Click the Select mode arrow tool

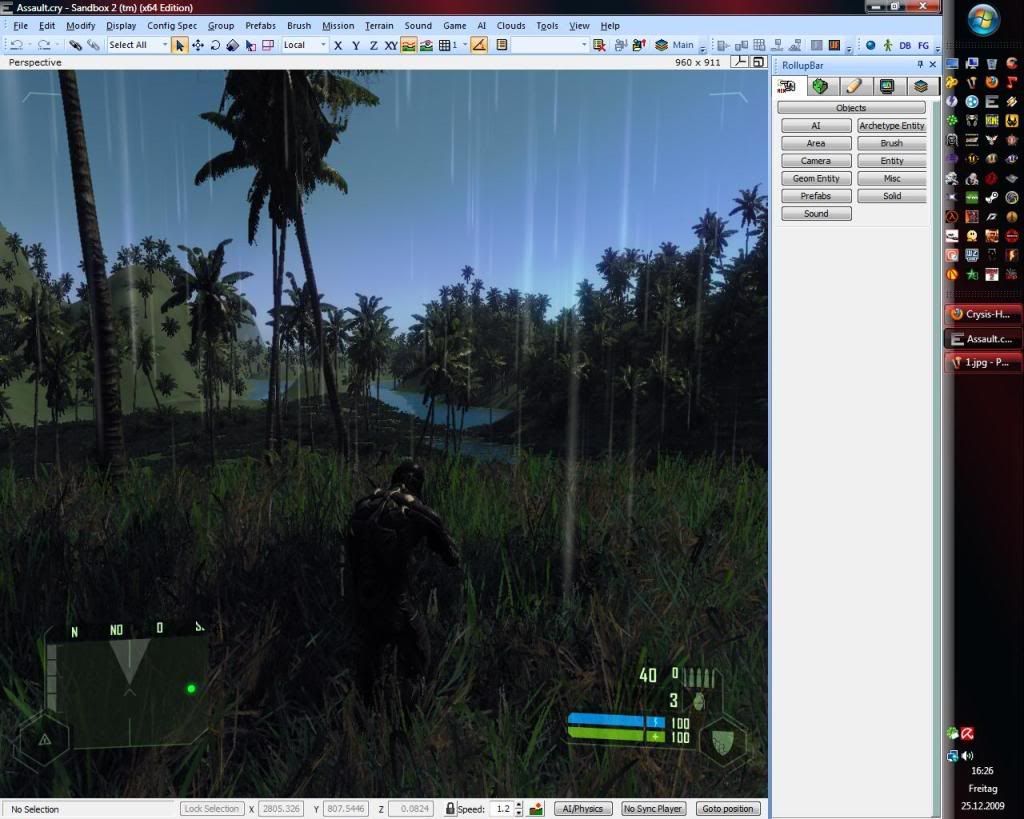coord(180,45)
